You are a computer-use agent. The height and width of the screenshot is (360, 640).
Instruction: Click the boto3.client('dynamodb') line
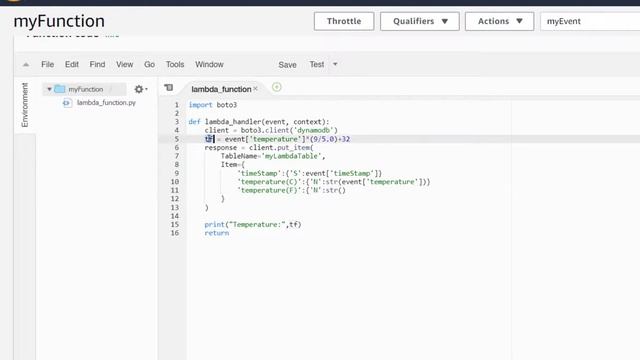(271, 130)
